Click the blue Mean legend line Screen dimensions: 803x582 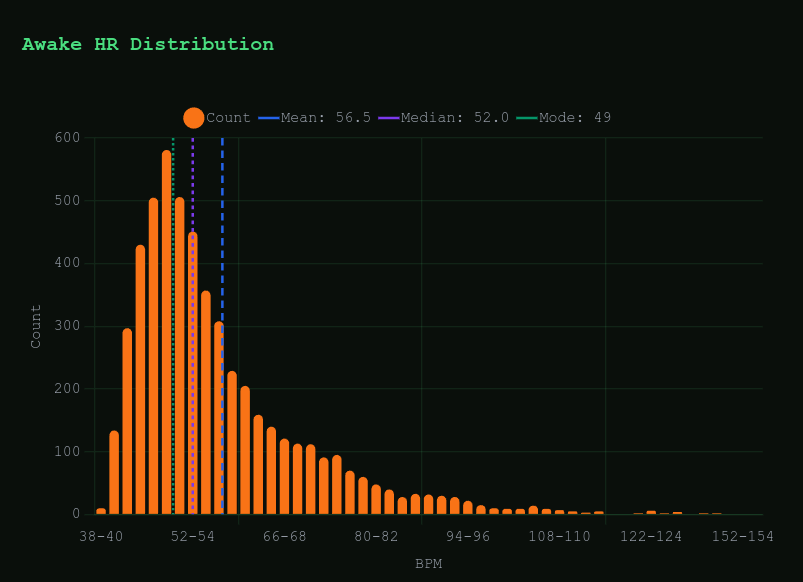[269, 118]
